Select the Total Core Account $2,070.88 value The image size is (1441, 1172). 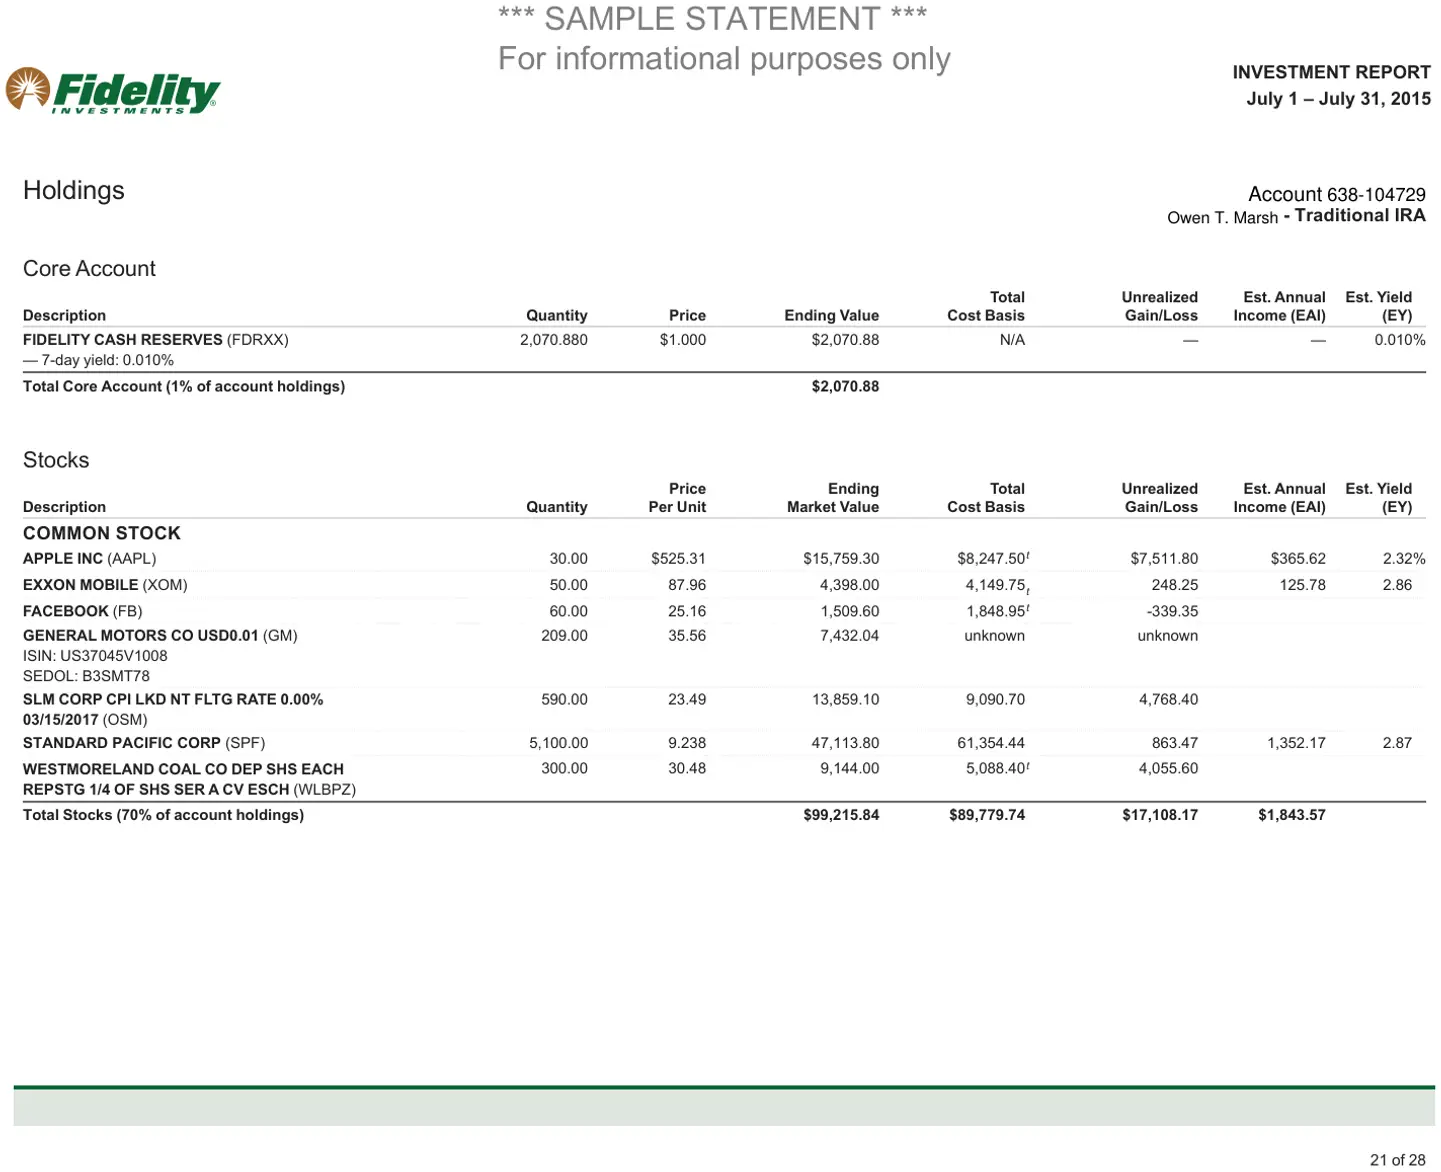(845, 386)
